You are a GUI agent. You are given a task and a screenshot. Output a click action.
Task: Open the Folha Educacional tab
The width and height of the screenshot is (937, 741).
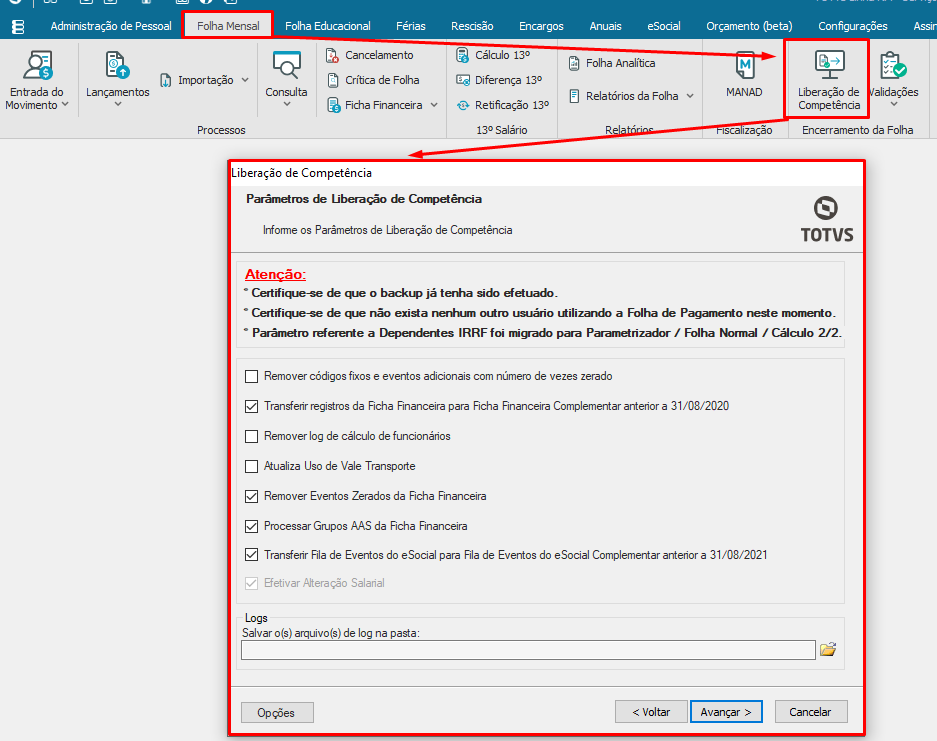(327, 26)
